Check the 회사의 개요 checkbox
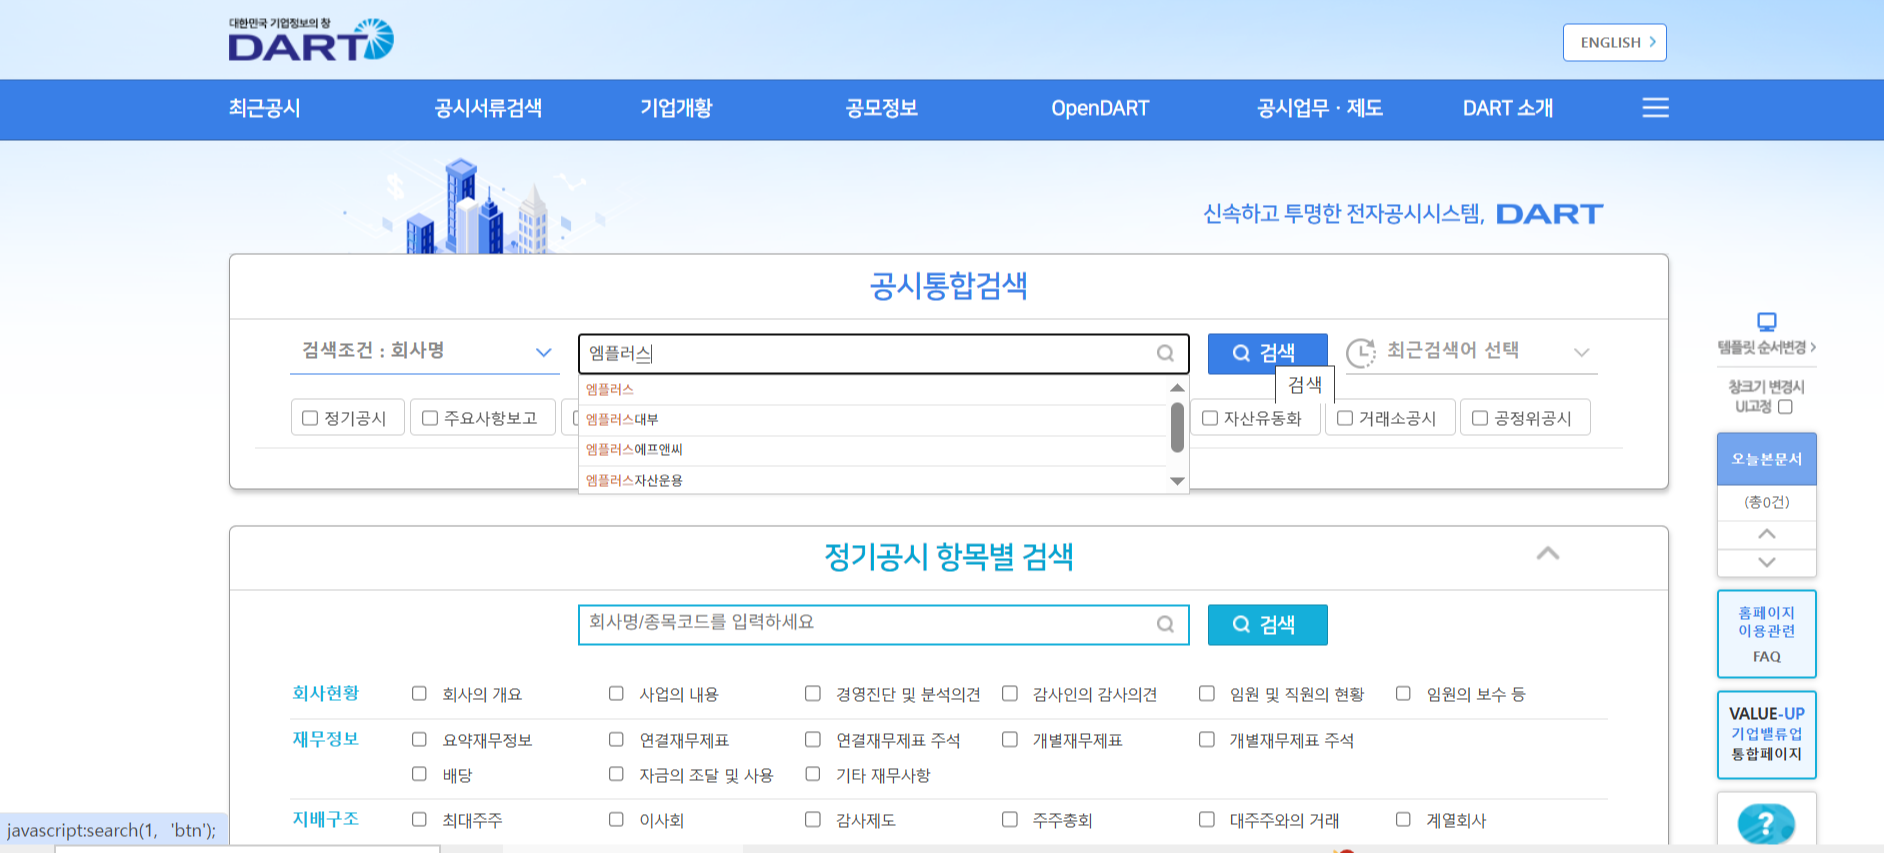Viewport: 1884px width, 853px height. click(419, 693)
